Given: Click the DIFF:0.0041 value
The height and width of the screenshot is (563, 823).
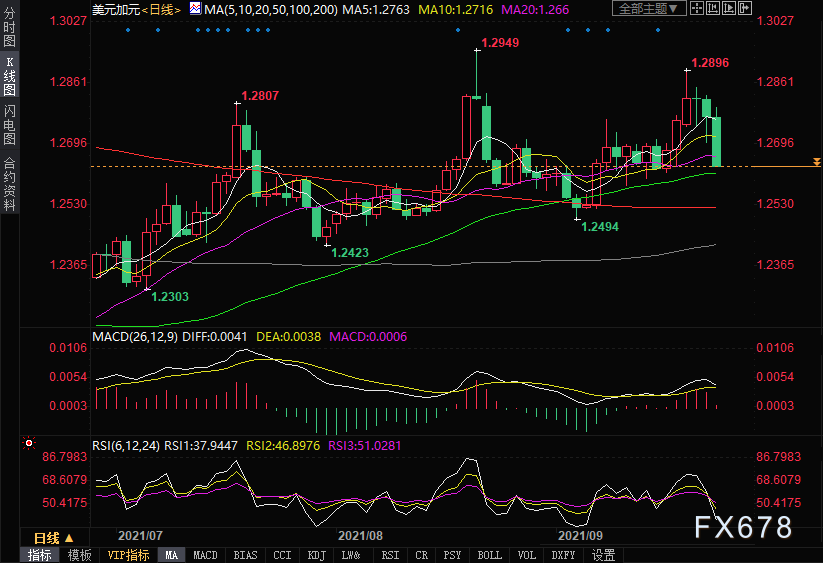Looking at the screenshot, I should tap(214, 337).
